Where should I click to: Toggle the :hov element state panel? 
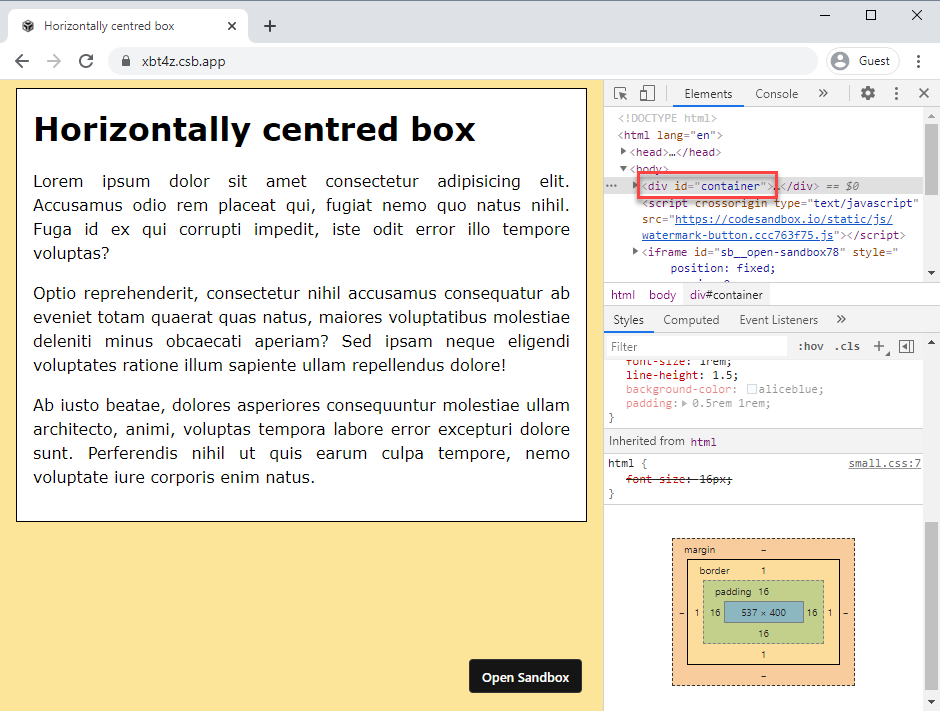click(811, 346)
